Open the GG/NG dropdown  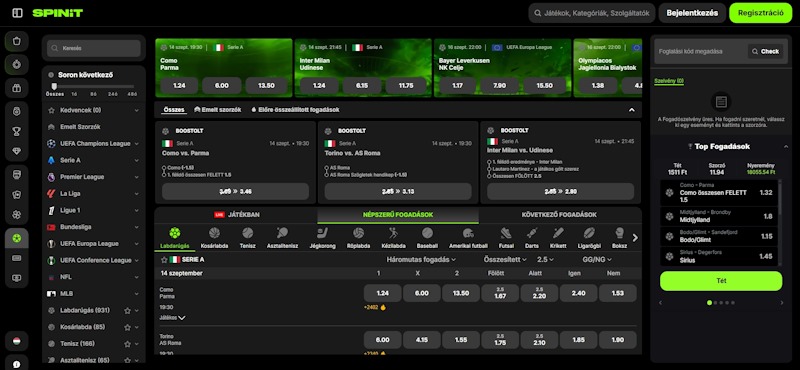(597, 259)
